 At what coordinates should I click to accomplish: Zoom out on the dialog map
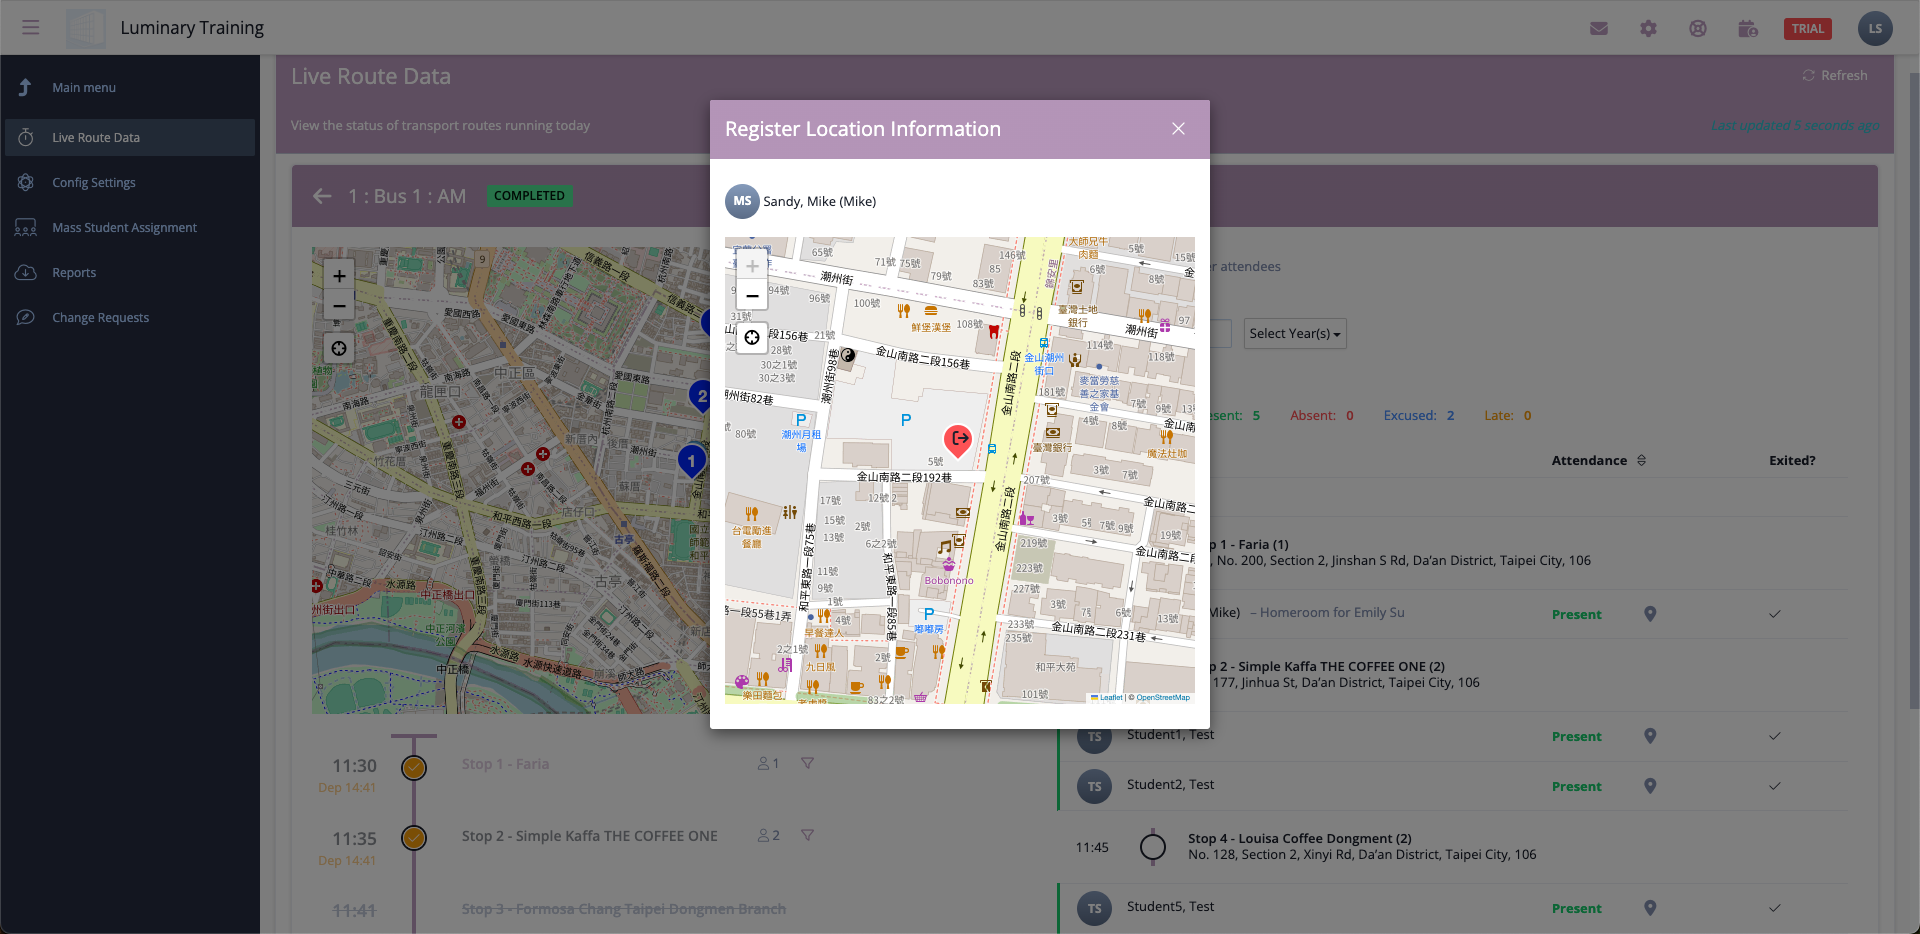click(752, 295)
